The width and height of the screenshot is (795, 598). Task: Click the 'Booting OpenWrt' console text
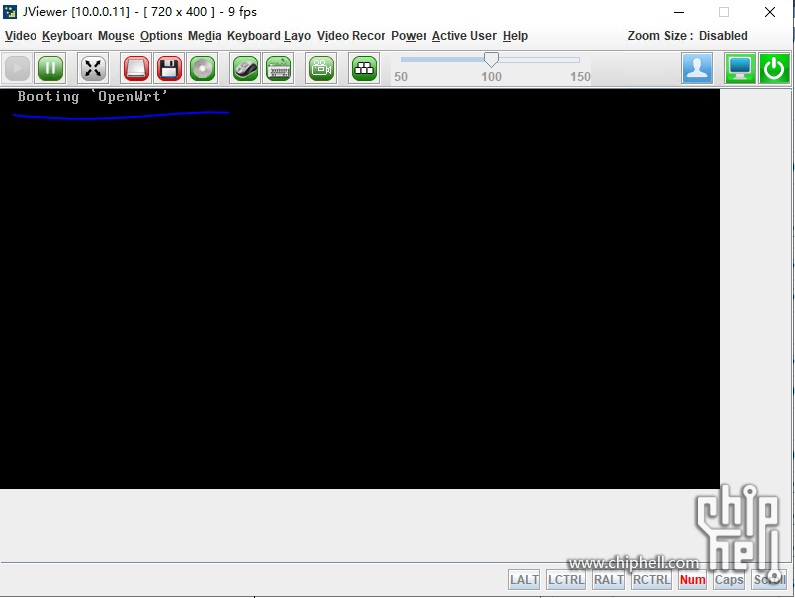[x=92, y=96]
